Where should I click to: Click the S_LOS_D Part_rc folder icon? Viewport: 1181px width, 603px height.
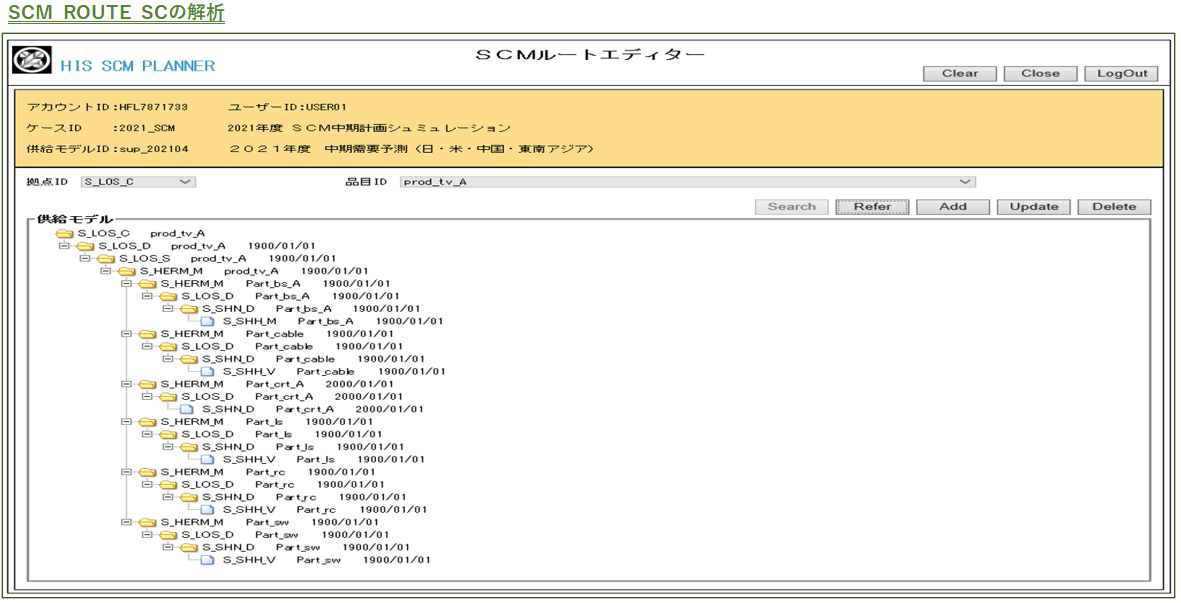168,484
